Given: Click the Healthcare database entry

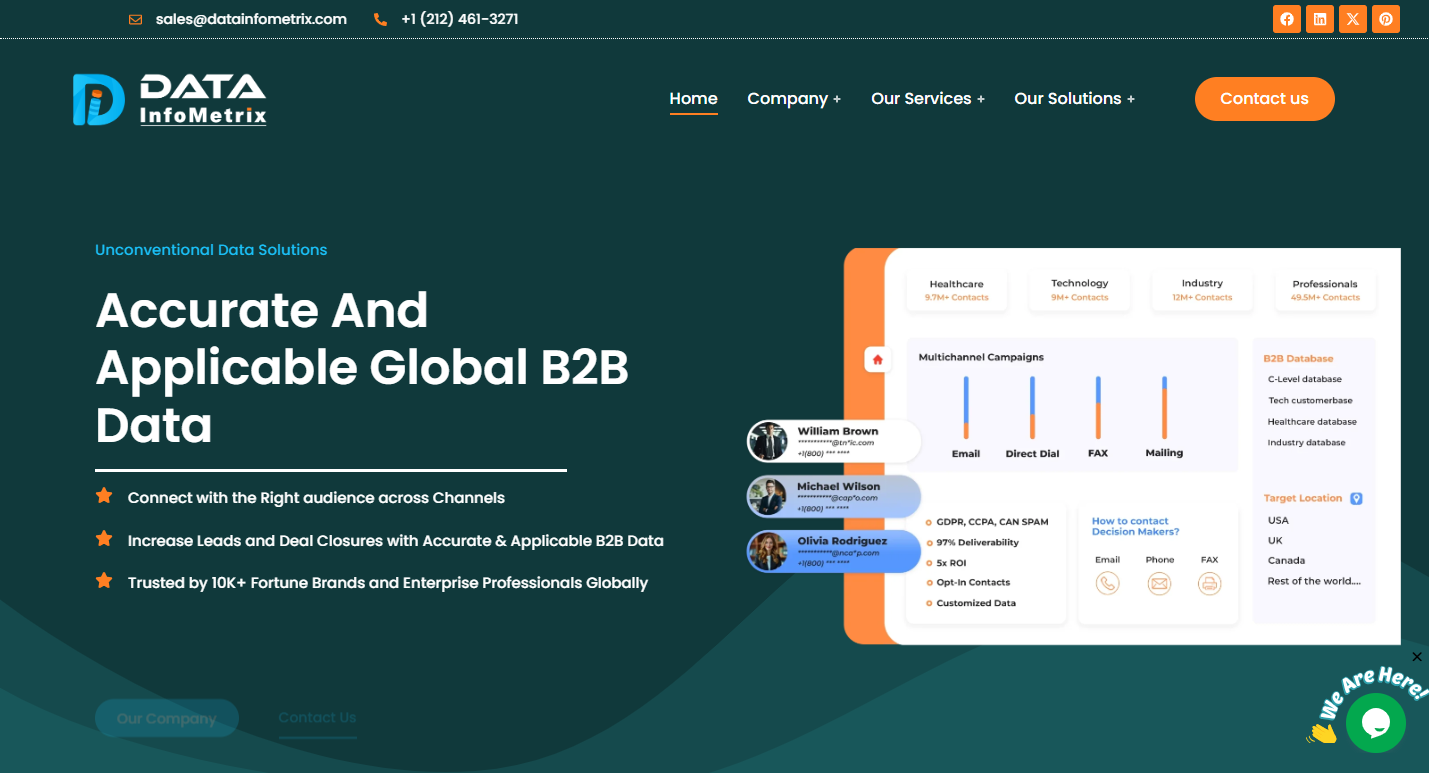Looking at the screenshot, I should click(x=1312, y=422).
